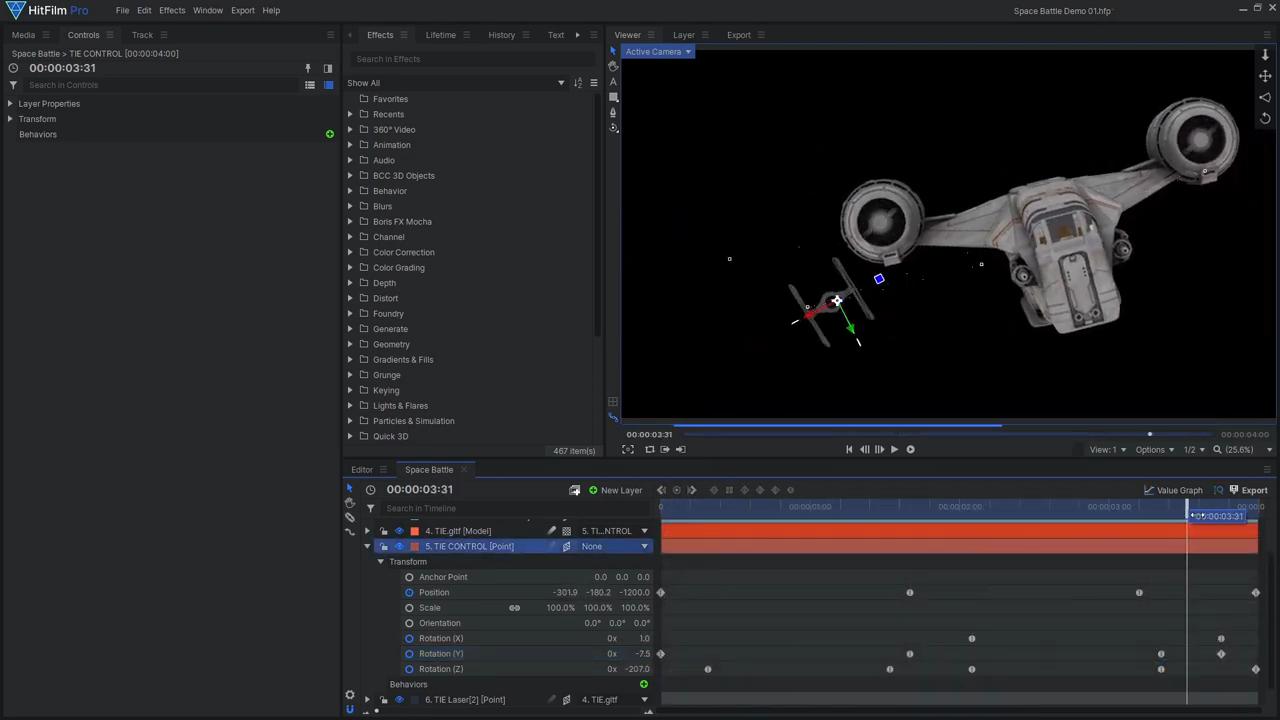The height and width of the screenshot is (720, 1280).
Task: Open the Value Graph
Action: pos(1173,490)
